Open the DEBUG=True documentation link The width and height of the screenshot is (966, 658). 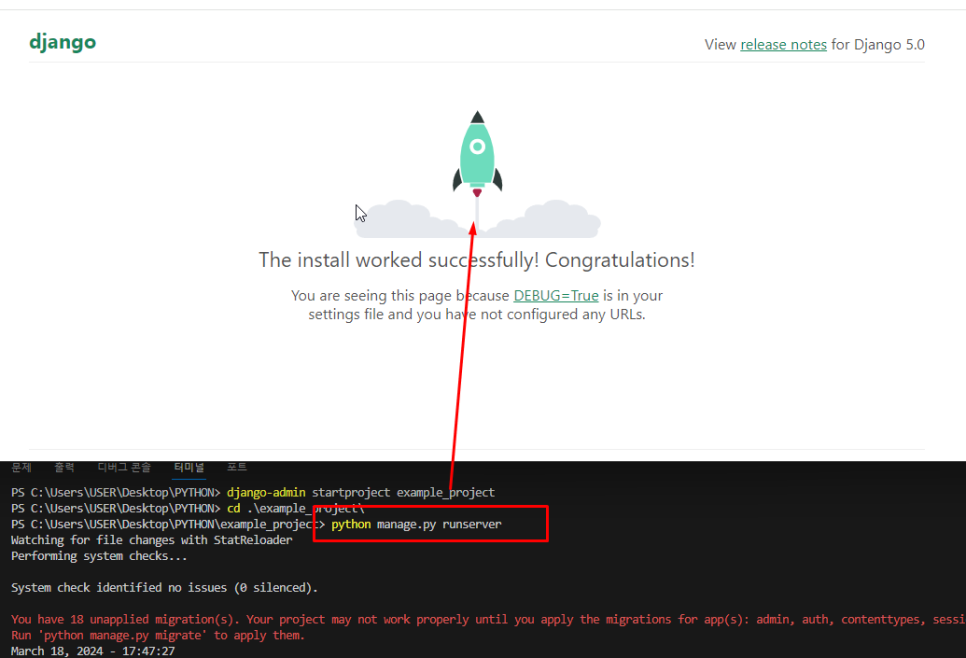556,296
